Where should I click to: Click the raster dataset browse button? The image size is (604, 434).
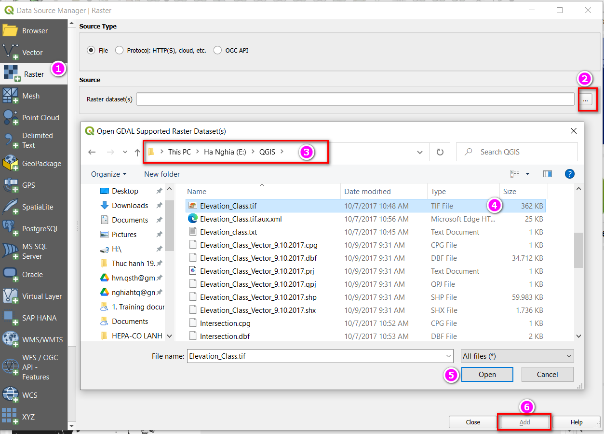[586, 100]
